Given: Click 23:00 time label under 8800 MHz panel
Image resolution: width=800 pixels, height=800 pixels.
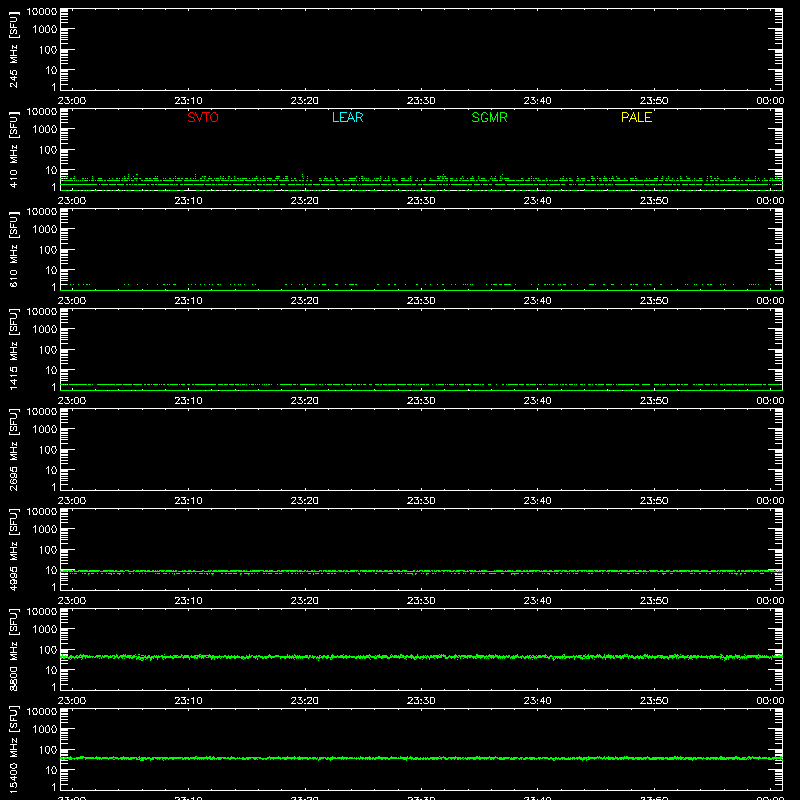Looking at the screenshot, I should point(72,701).
